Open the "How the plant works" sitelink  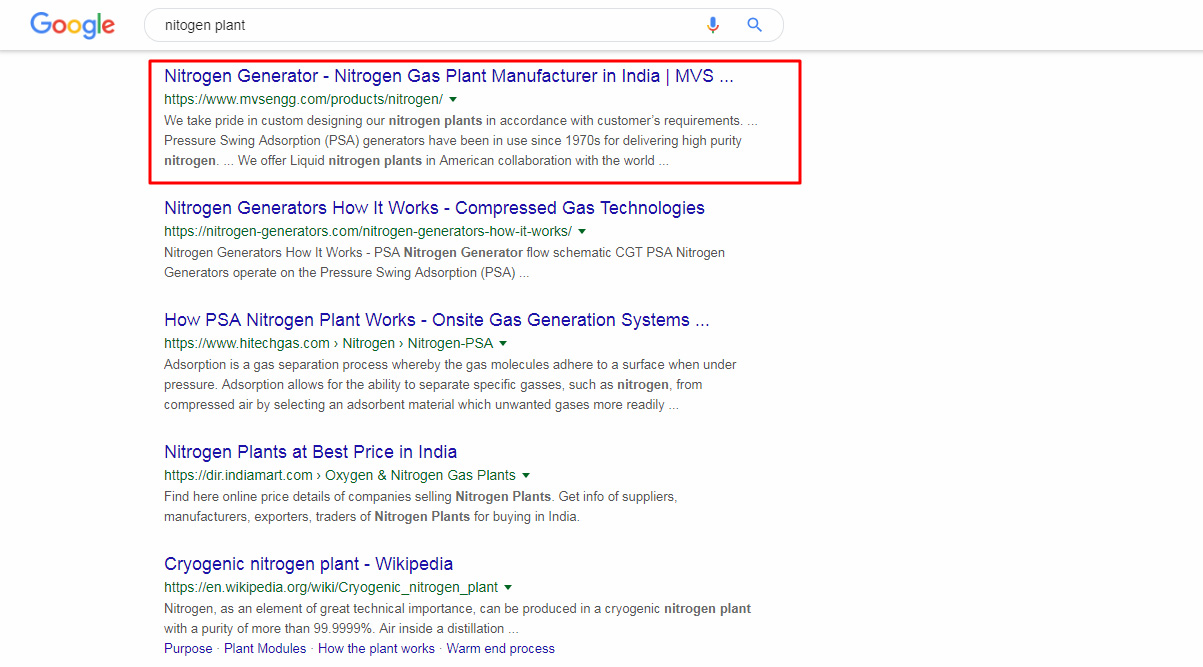click(x=376, y=649)
